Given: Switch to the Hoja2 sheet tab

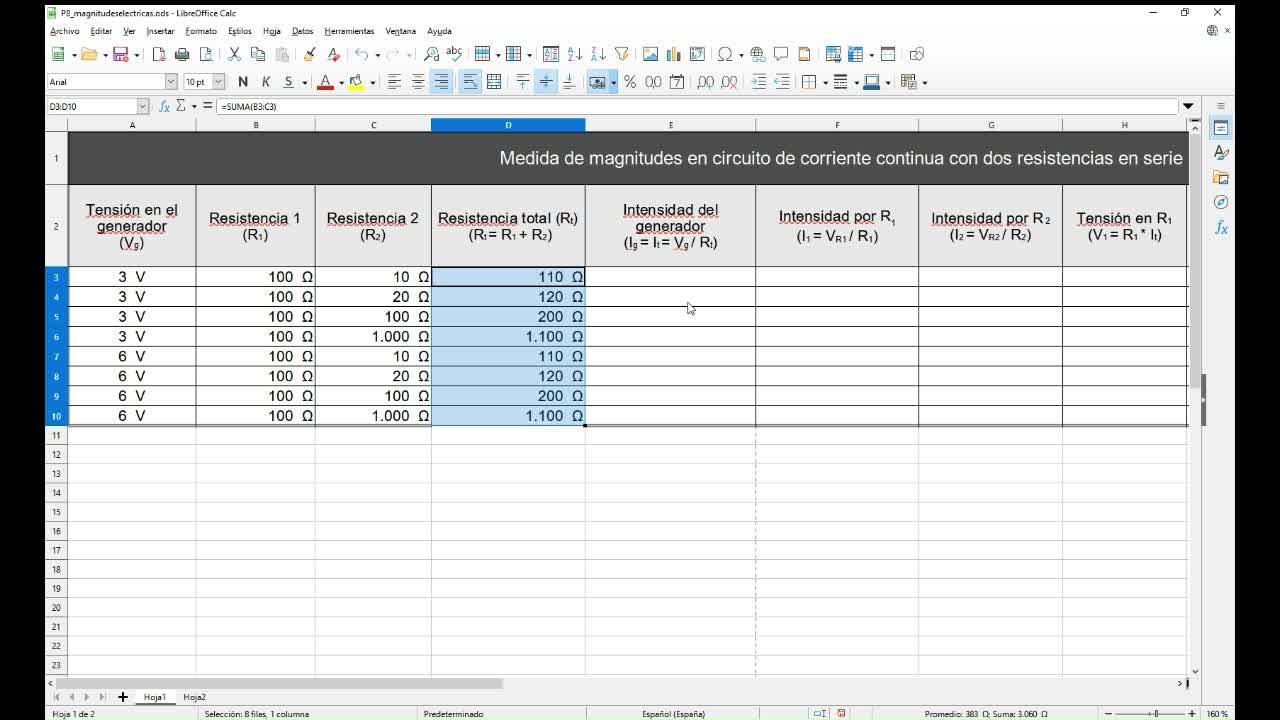Looking at the screenshot, I should 194,697.
